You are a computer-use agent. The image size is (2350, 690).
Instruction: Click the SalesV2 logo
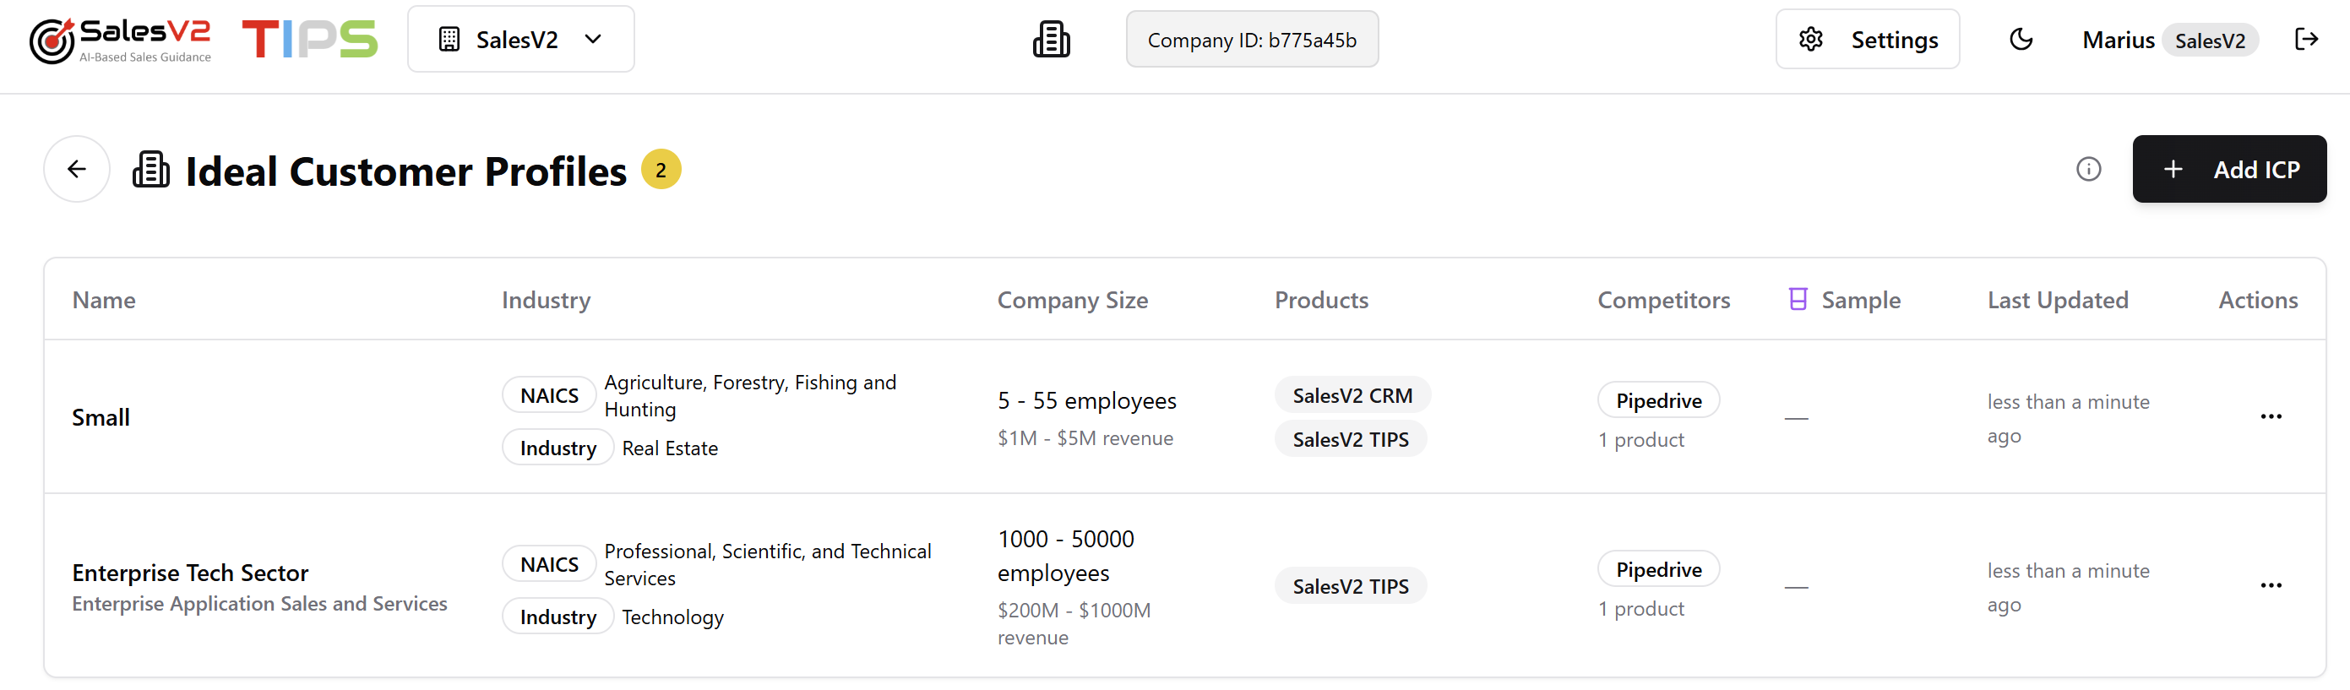120,40
